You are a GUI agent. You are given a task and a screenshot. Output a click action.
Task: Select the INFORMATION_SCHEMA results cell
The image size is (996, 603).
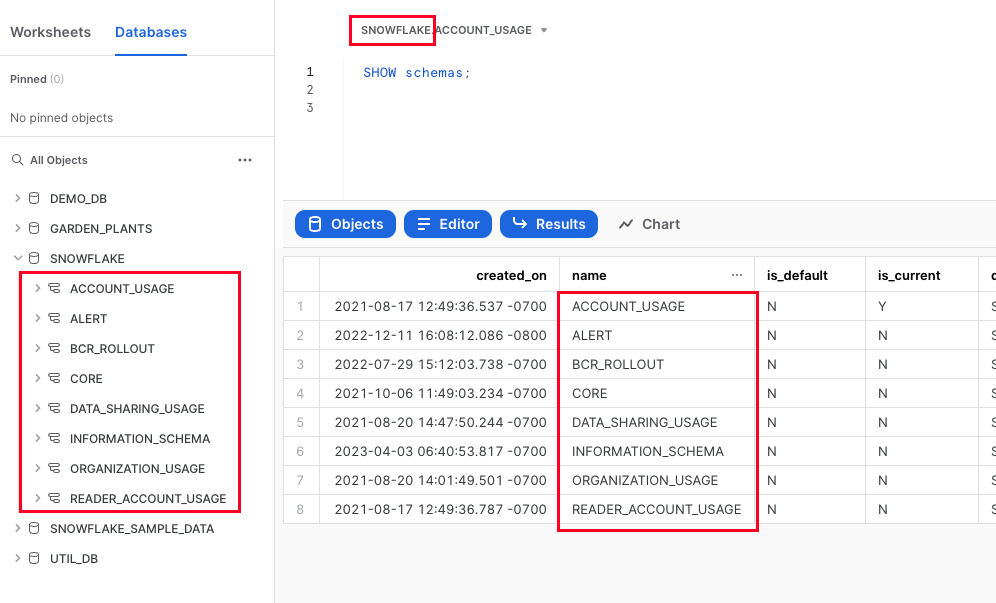(x=657, y=451)
